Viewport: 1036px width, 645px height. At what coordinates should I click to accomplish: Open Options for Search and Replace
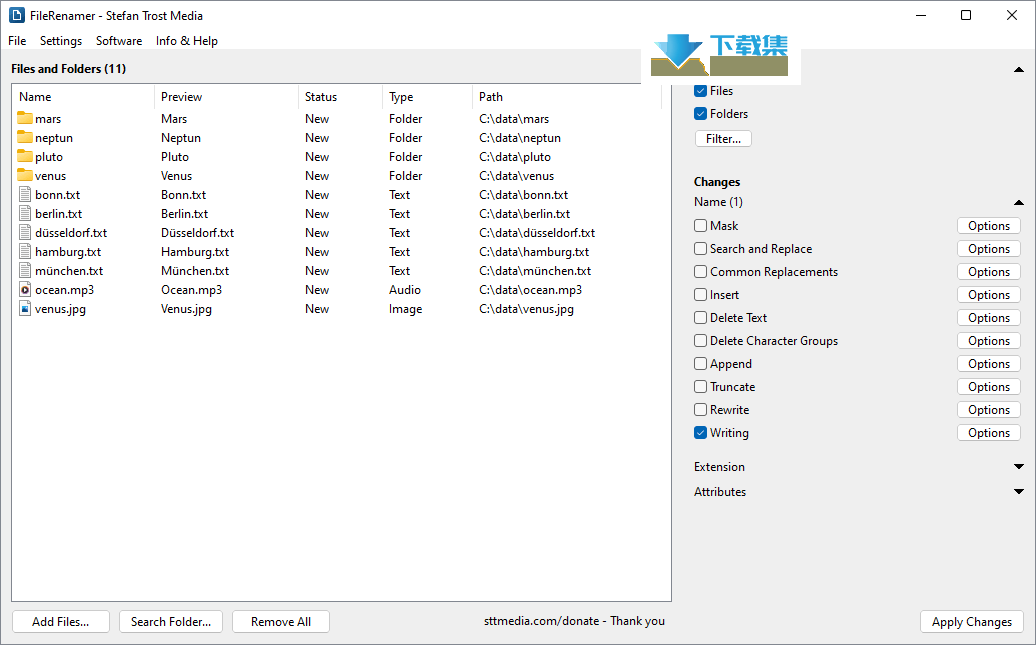[989, 248]
